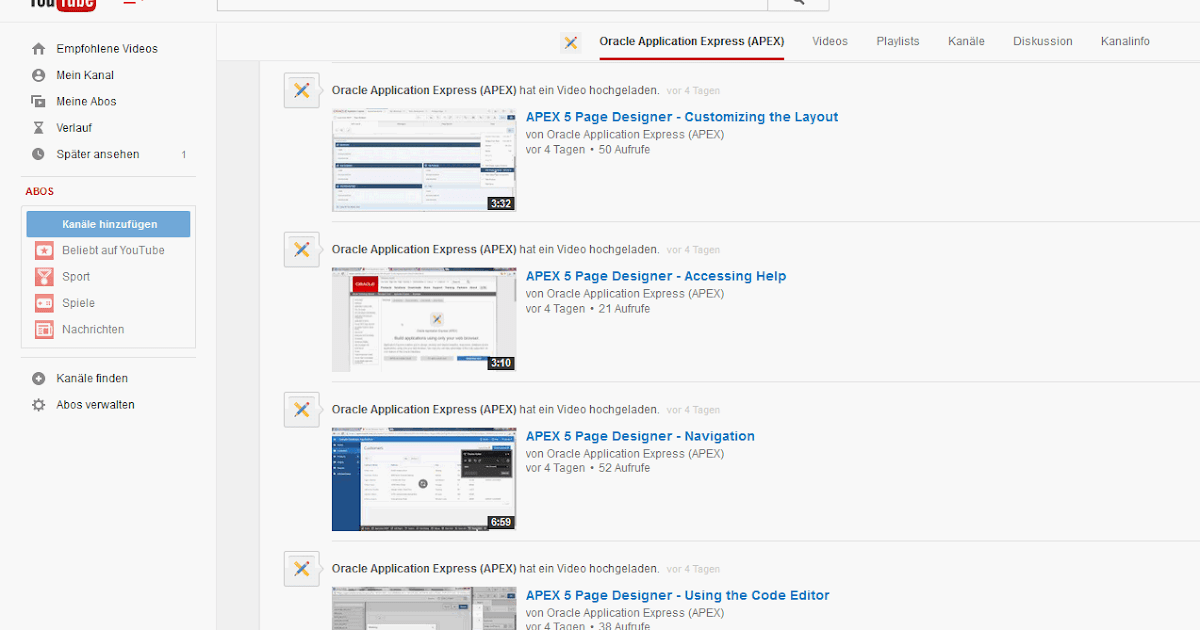Screen dimensions: 1200x630
Task: Click the search magnifier button
Action: [x=798, y=3]
